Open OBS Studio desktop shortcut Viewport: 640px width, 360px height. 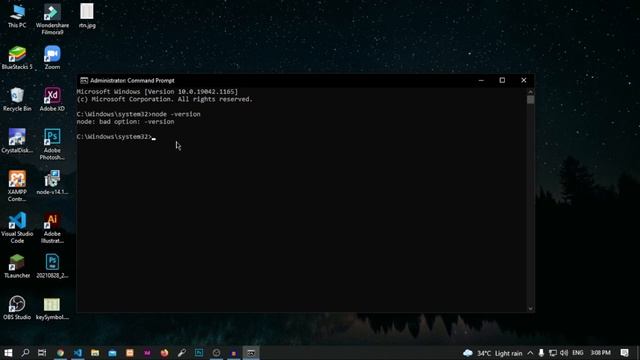[17, 308]
